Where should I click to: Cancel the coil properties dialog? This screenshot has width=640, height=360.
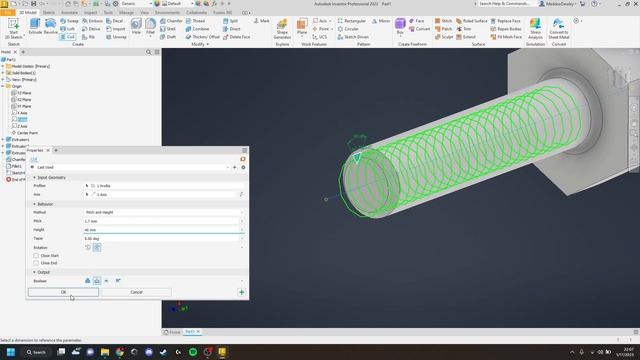coord(136,292)
